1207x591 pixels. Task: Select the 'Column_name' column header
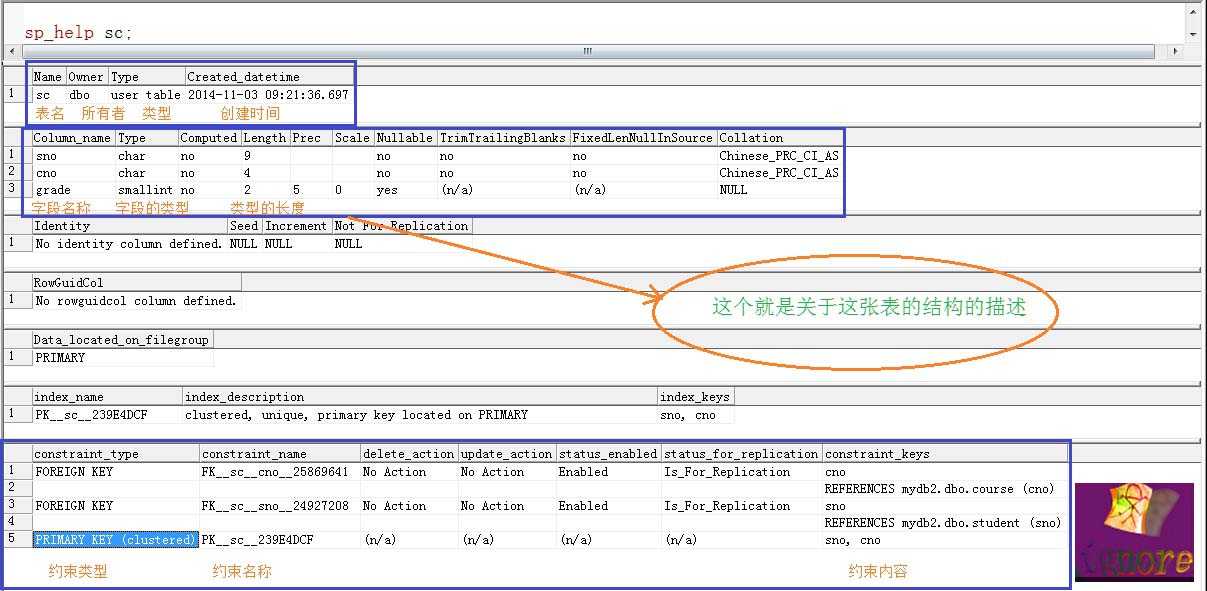pyautogui.click(x=74, y=138)
